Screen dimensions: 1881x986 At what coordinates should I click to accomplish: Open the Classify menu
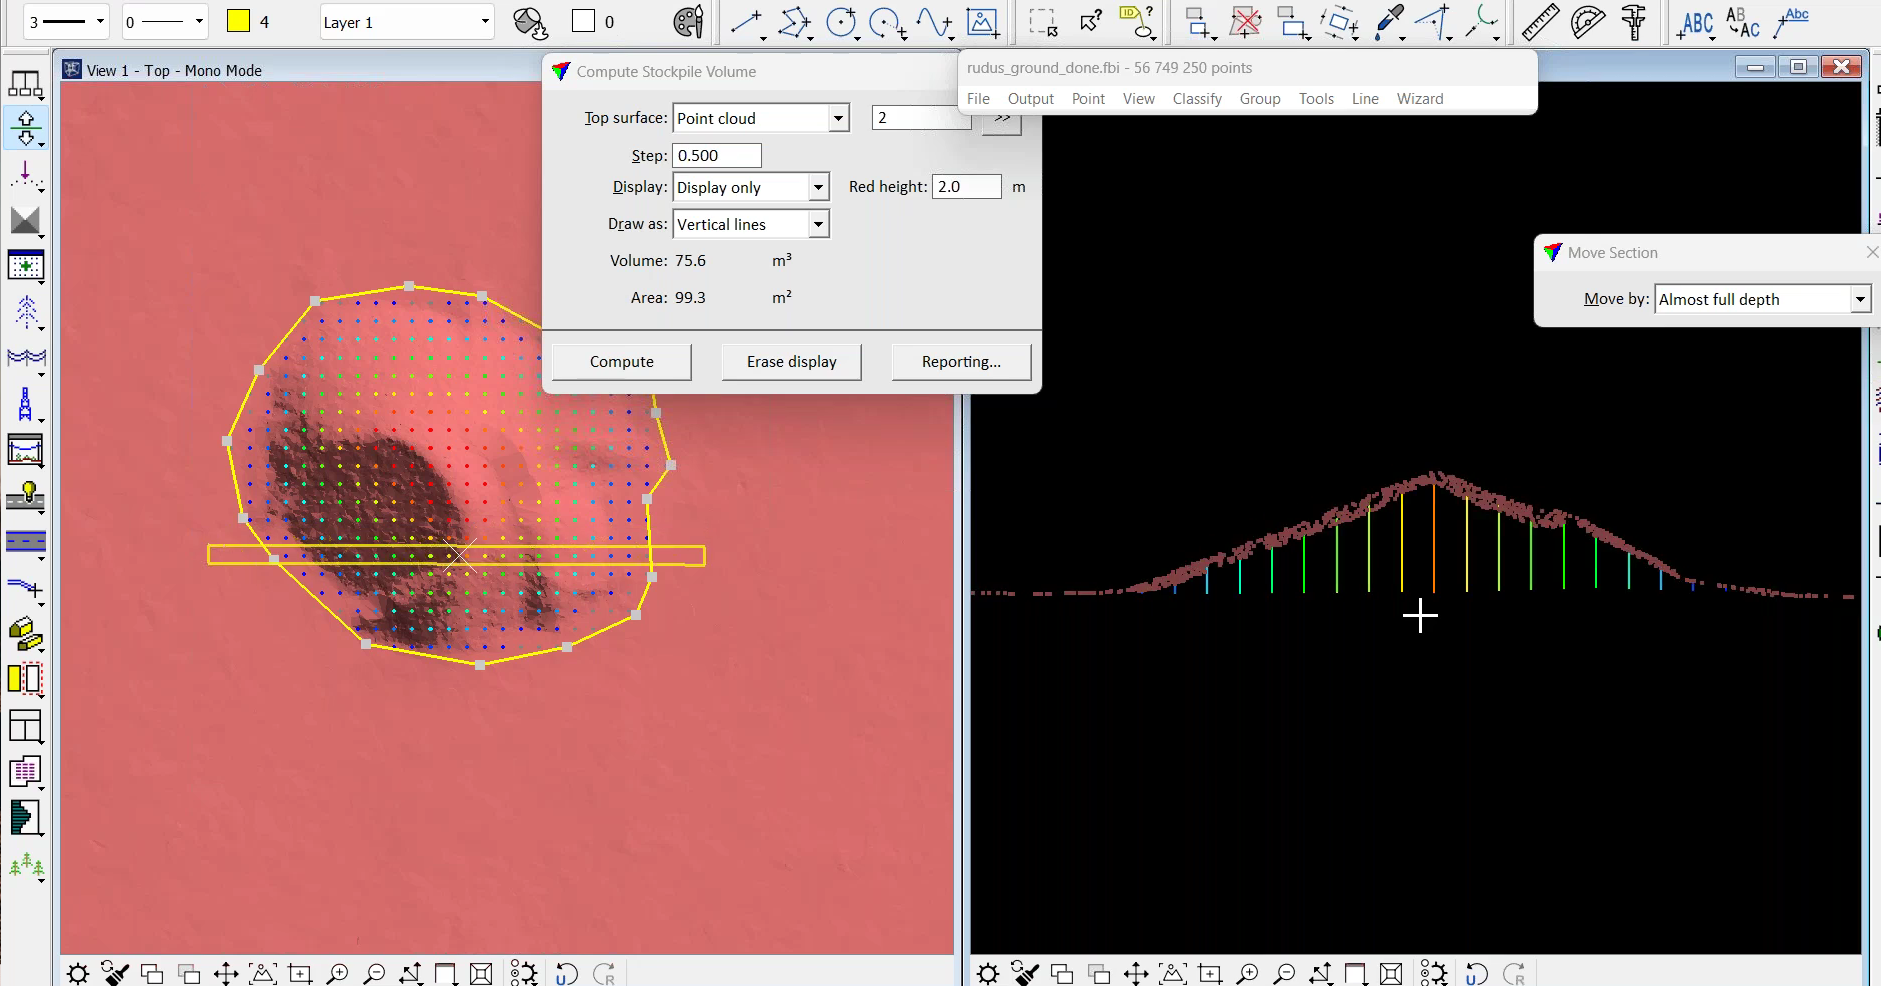(x=1196, y=99)
